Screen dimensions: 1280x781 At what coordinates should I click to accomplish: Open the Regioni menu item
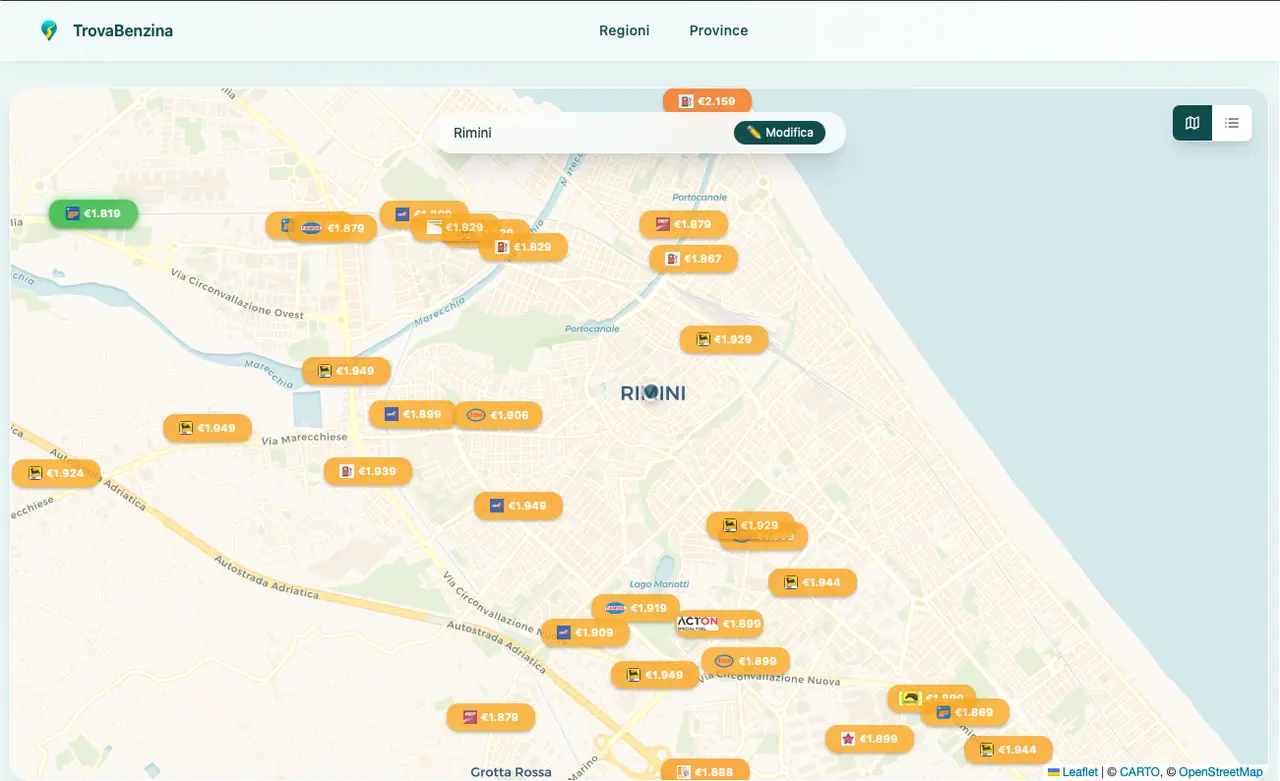tap(624, 31)
